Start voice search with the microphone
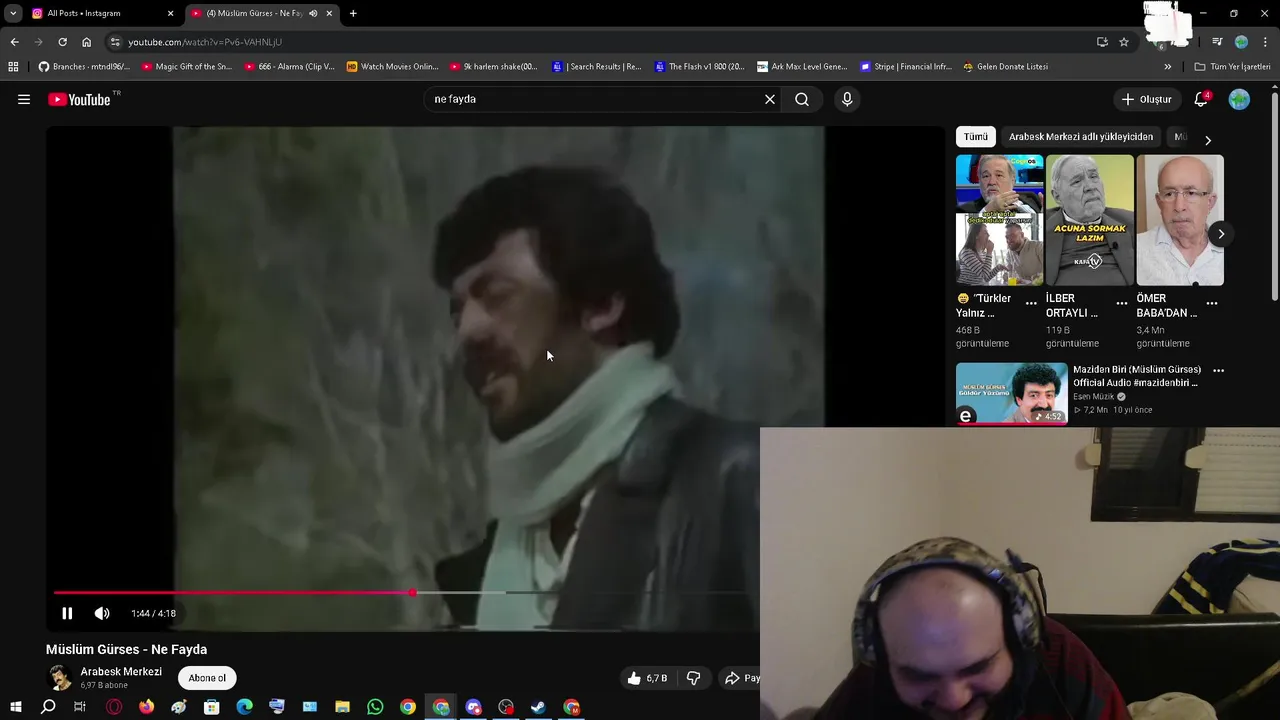Image resolution: width=1280 pixels, height=720 pixels. (x=847, y=99)
